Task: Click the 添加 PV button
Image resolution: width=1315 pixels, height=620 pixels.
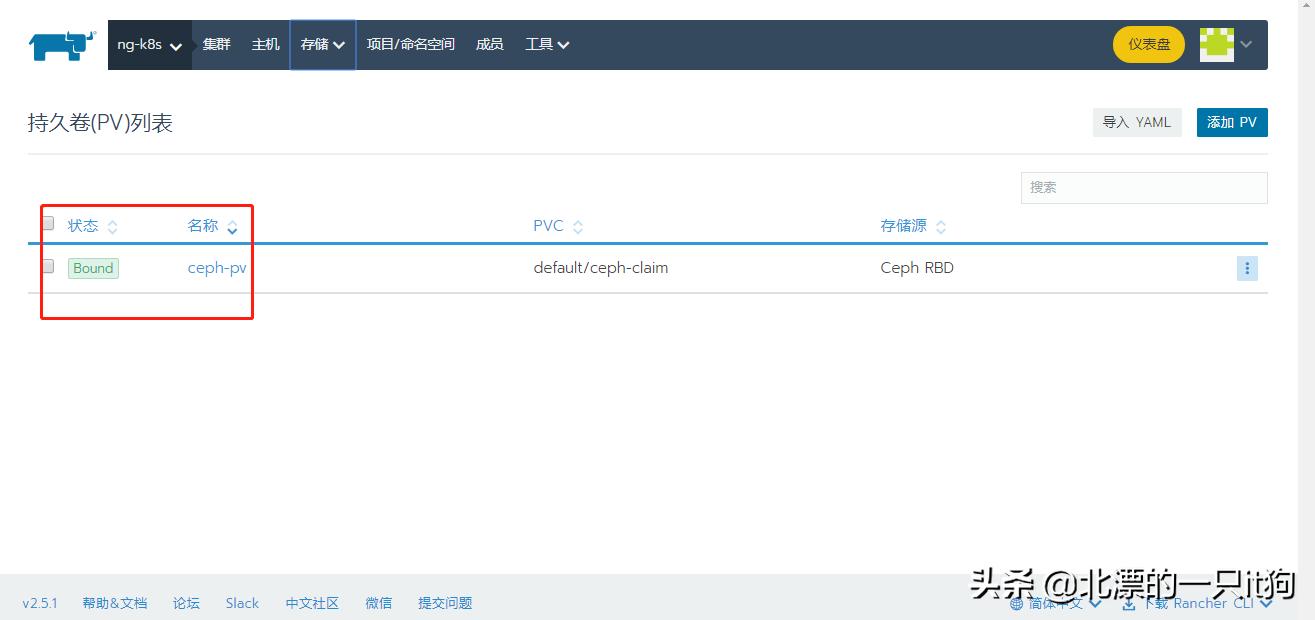Action: [1231, 121]
